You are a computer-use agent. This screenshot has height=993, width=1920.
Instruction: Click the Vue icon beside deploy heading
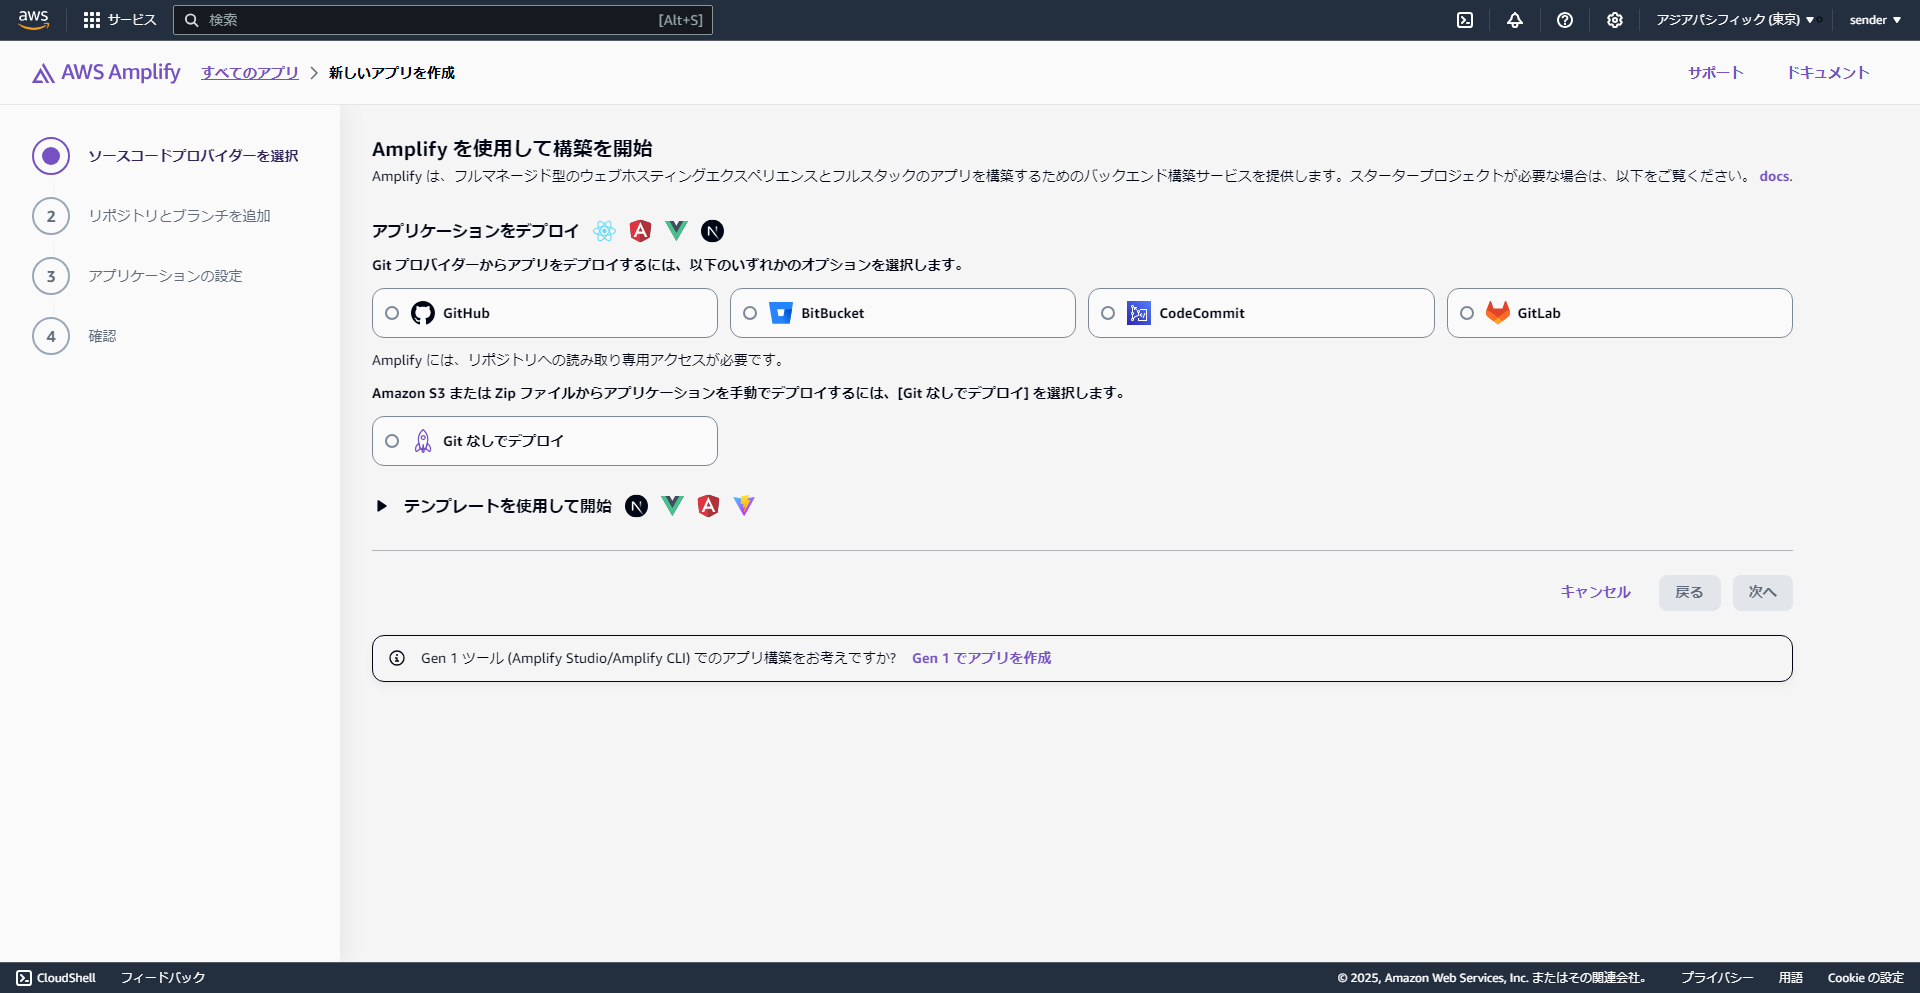click(x=676, y=231)
